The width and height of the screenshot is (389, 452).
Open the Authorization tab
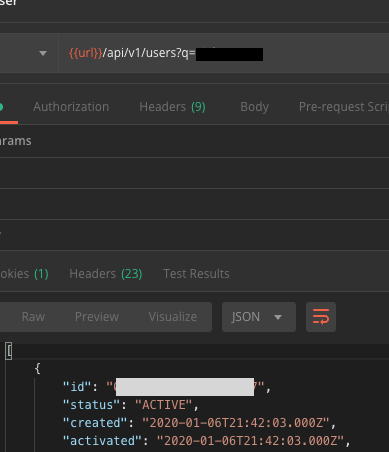(71, 107)
